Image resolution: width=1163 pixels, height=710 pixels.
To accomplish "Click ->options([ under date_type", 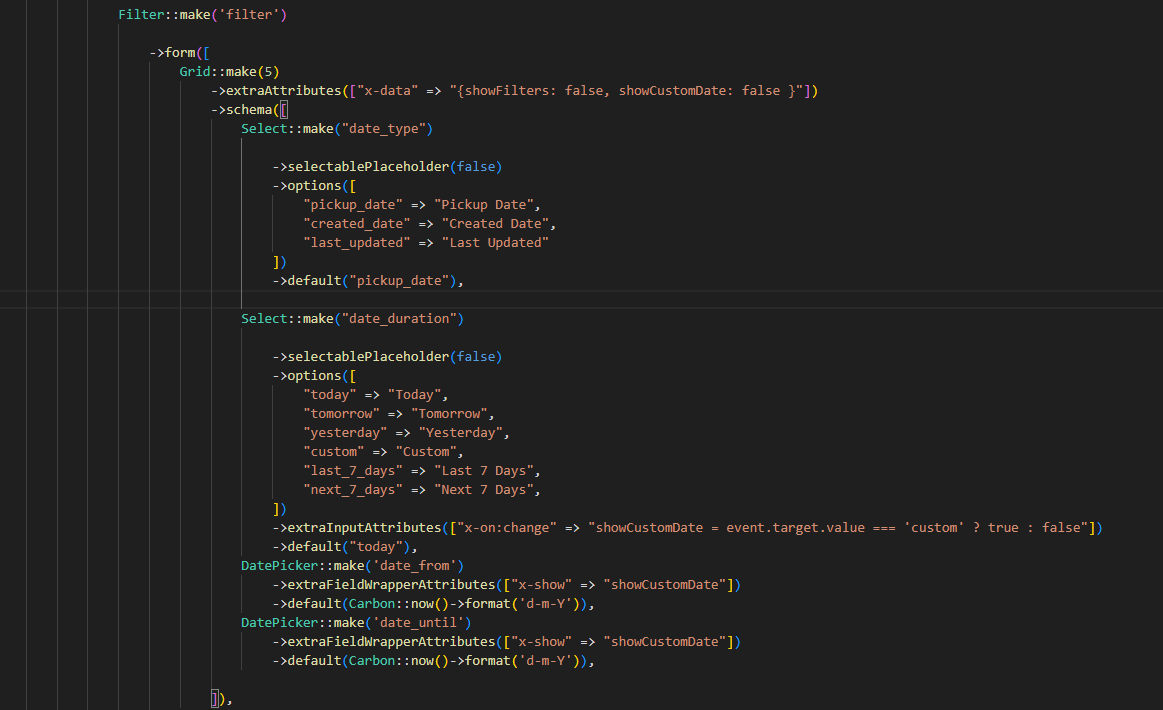I will (314, 185).
